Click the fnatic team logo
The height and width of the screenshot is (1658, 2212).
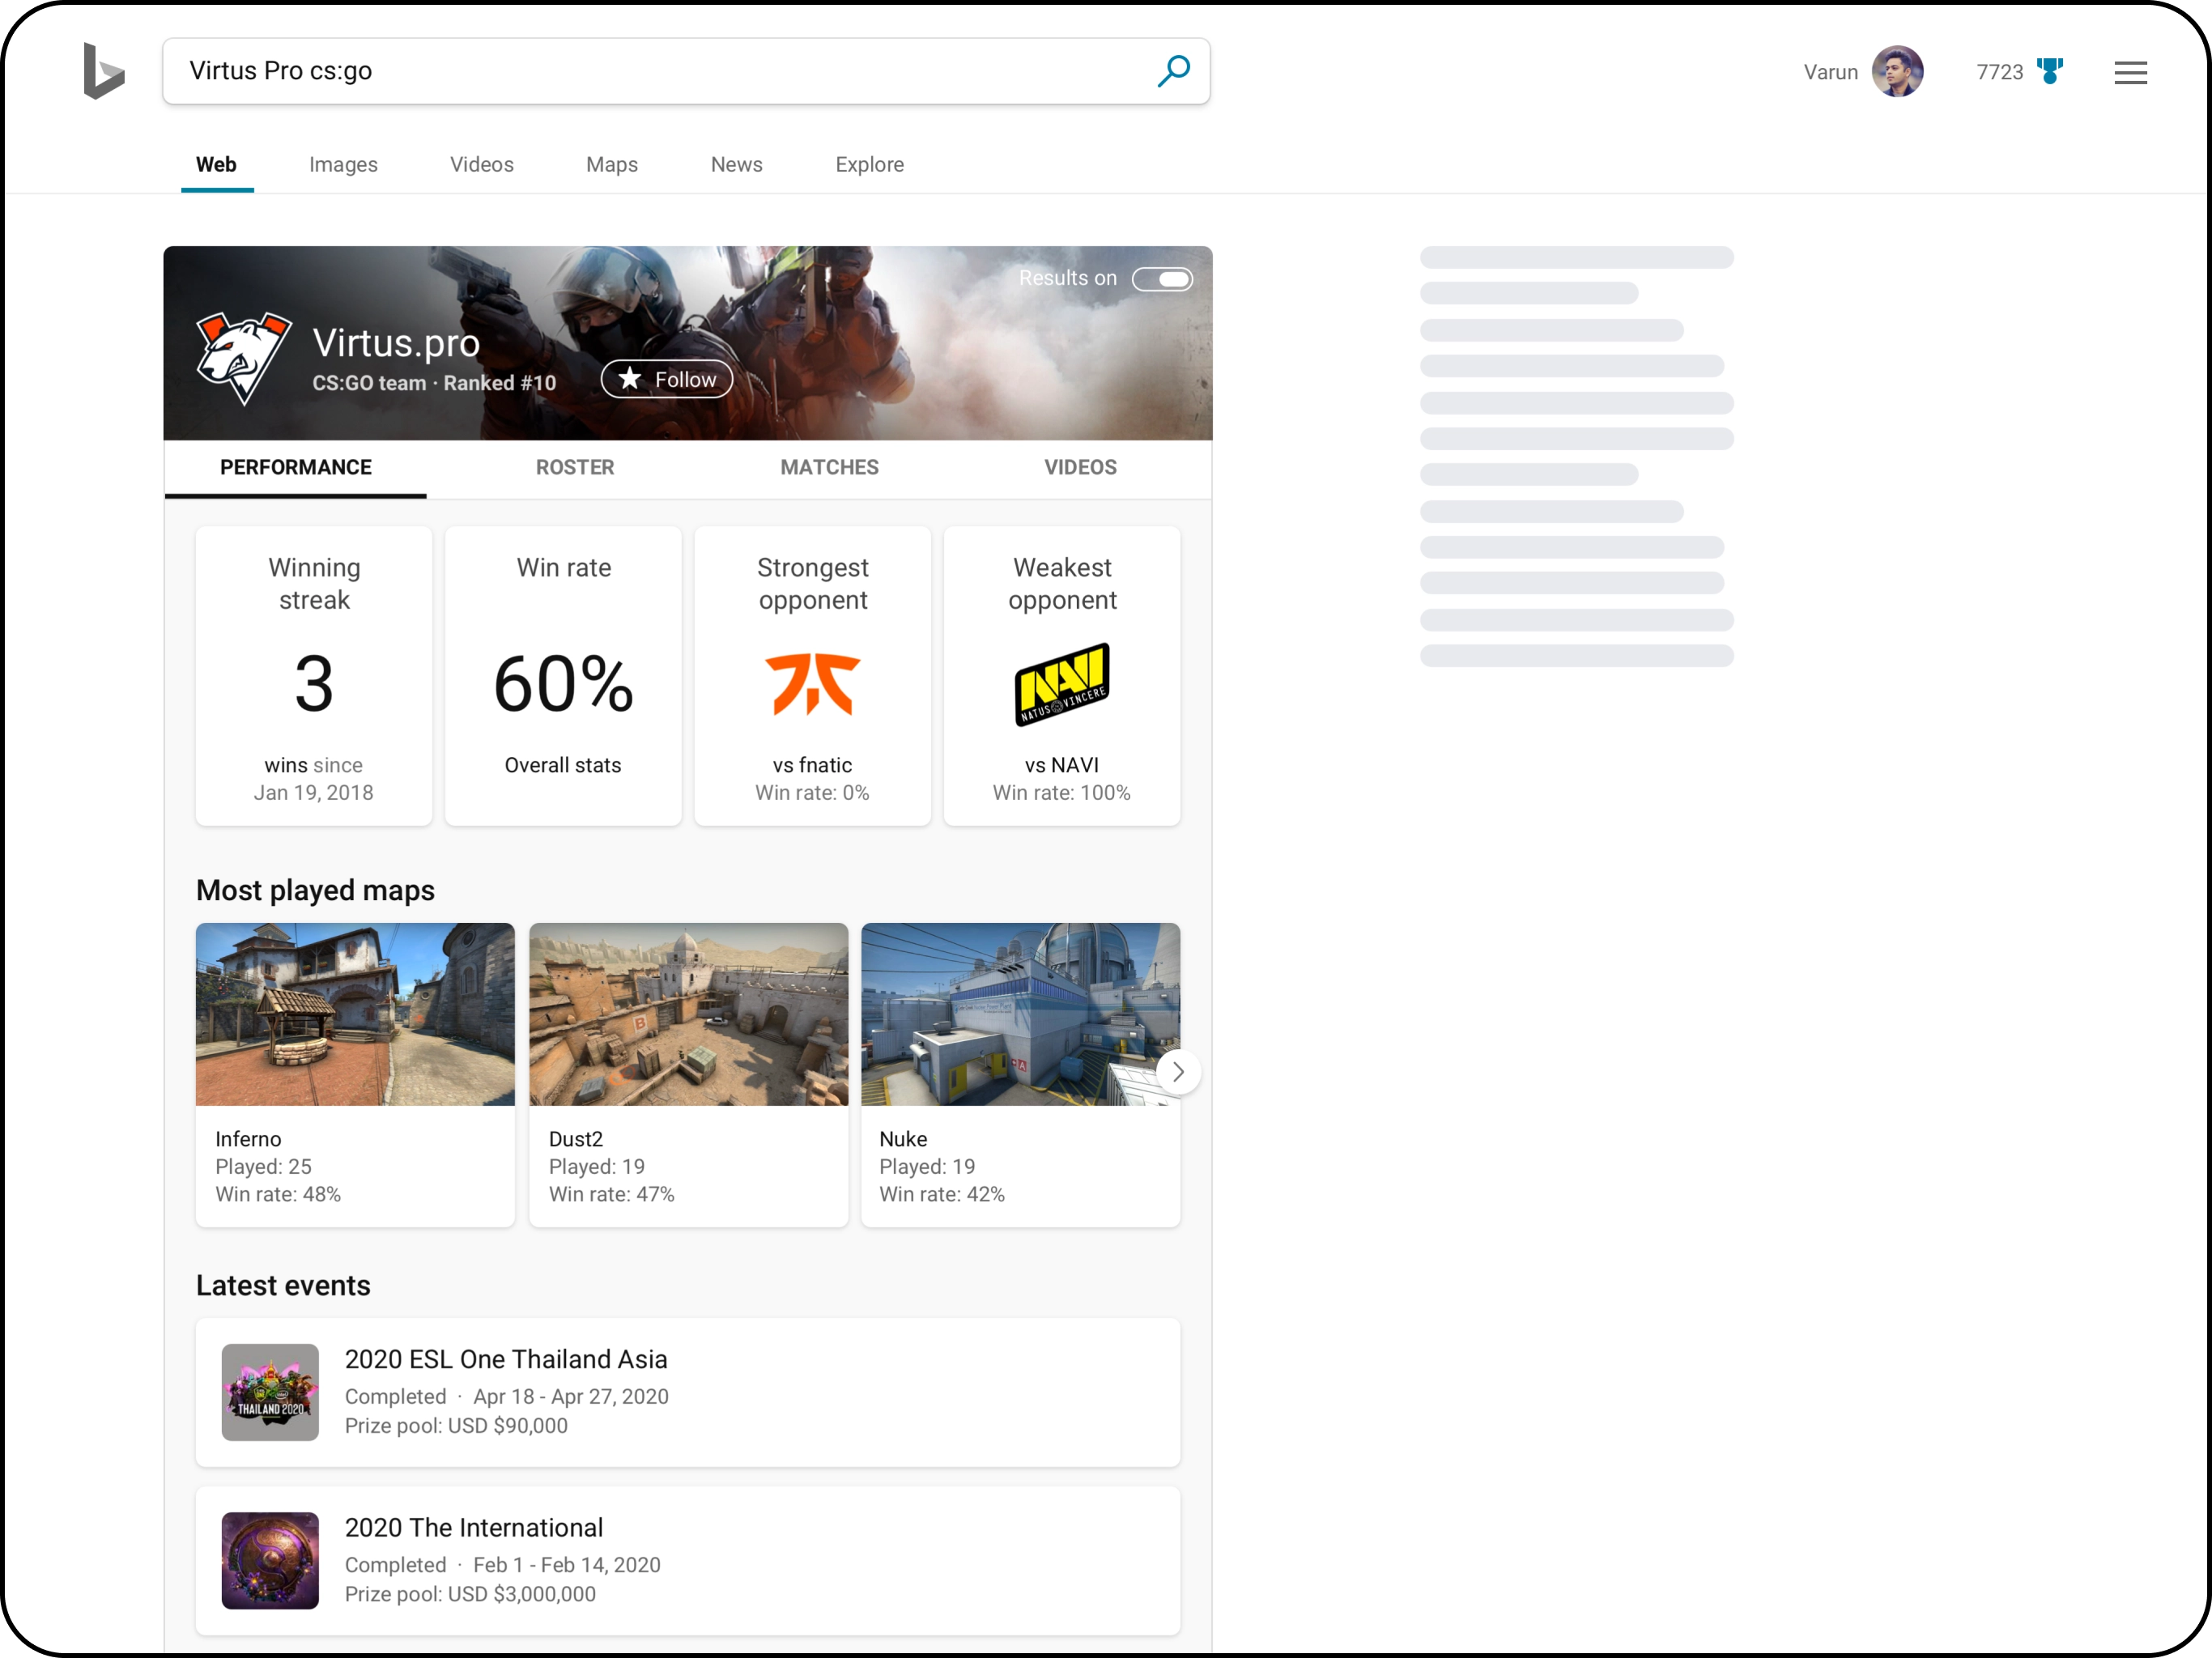[x=812, y=683]
